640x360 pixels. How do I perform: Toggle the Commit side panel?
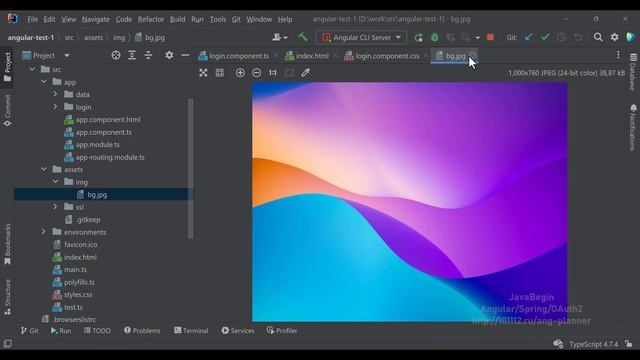[x=7, y=110]
